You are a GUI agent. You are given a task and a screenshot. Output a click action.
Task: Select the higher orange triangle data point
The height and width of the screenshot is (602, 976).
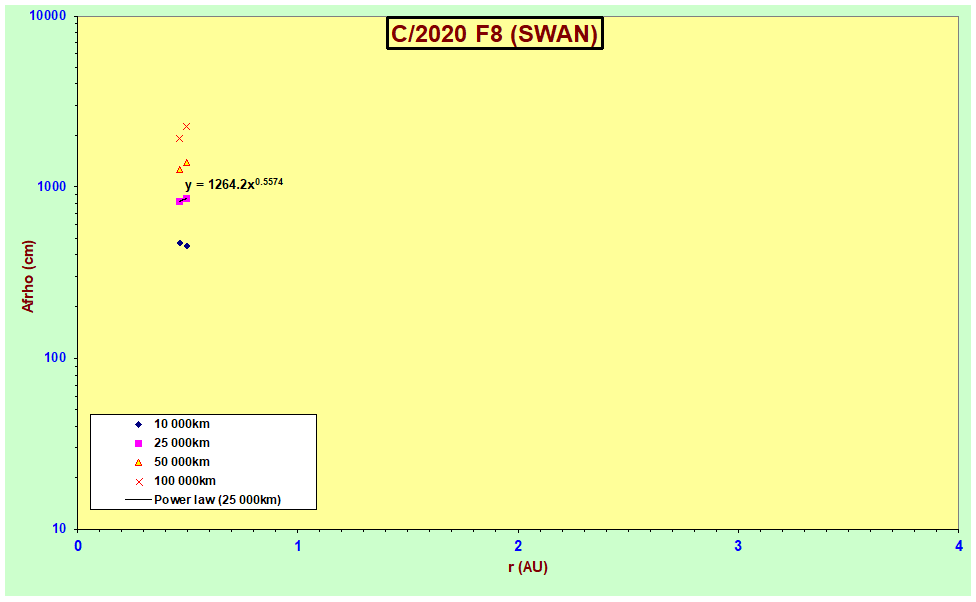(x=186, y=163)
